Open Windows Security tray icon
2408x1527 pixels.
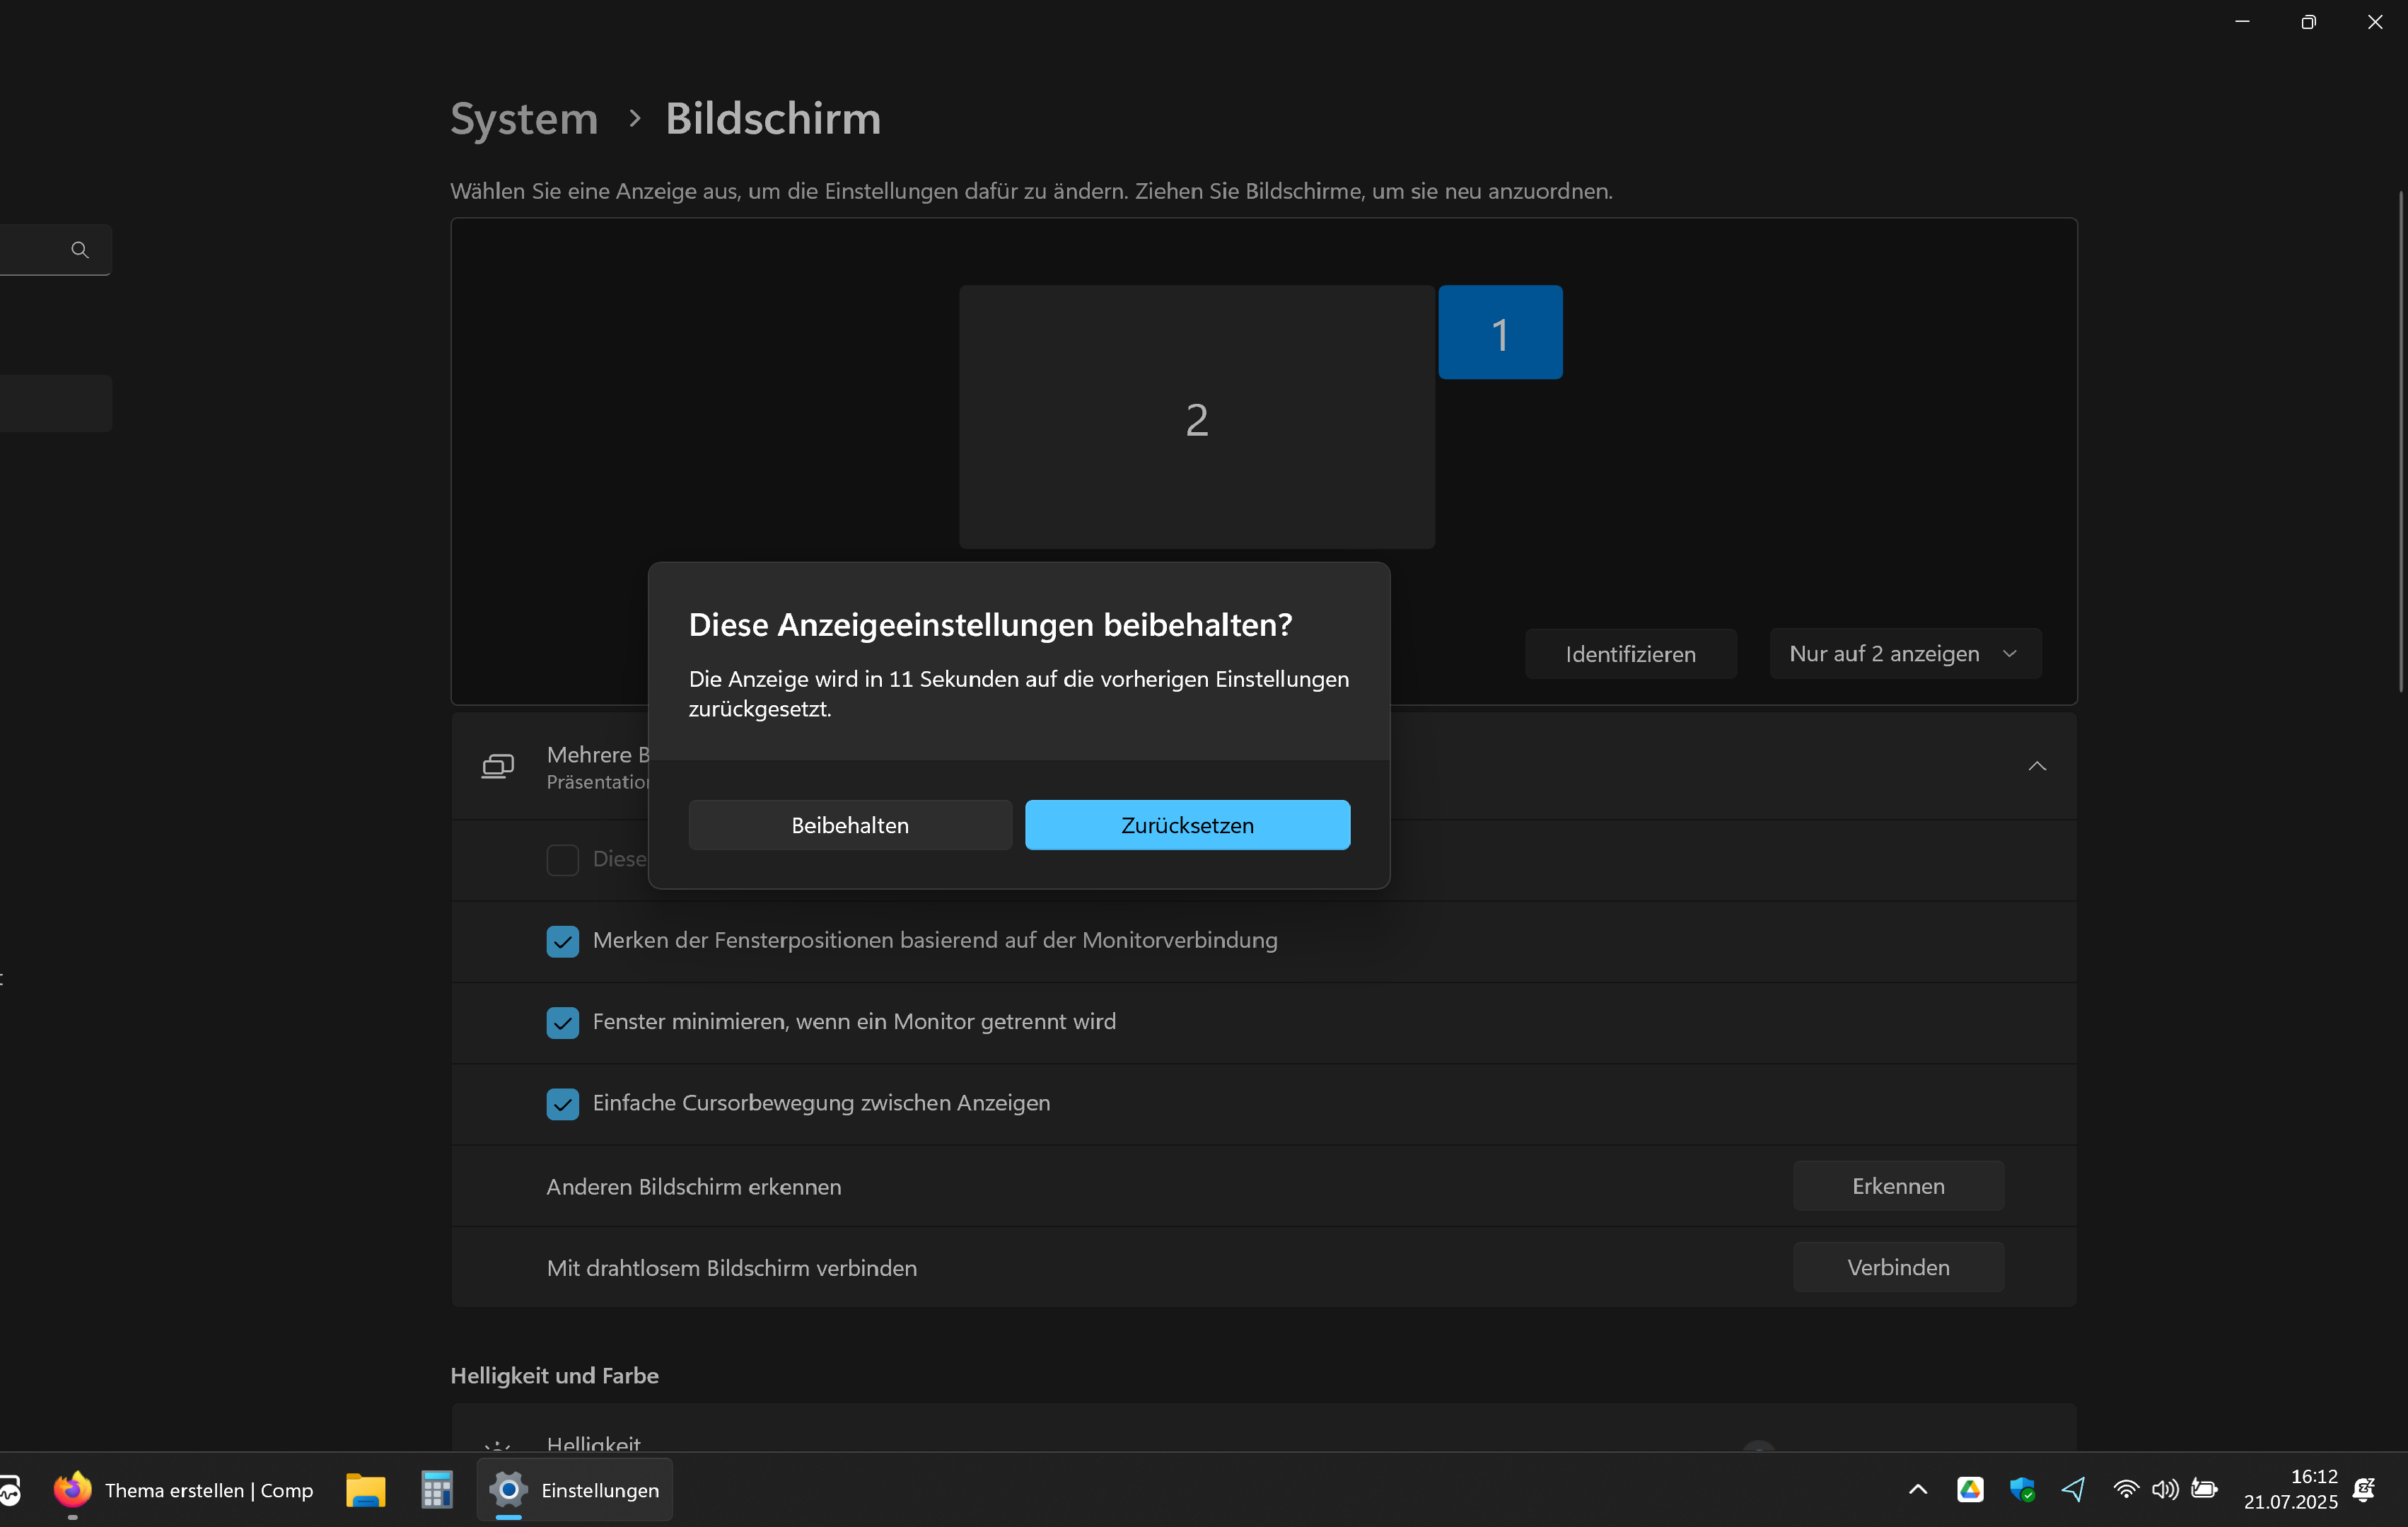pyautogui.click(x=2022, y=1490)
